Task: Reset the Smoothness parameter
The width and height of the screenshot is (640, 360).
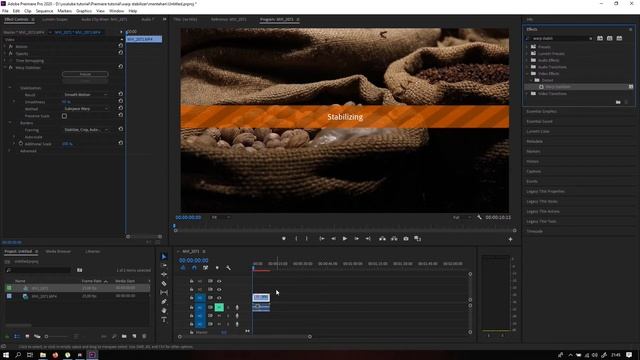Action: coord(121,101)
